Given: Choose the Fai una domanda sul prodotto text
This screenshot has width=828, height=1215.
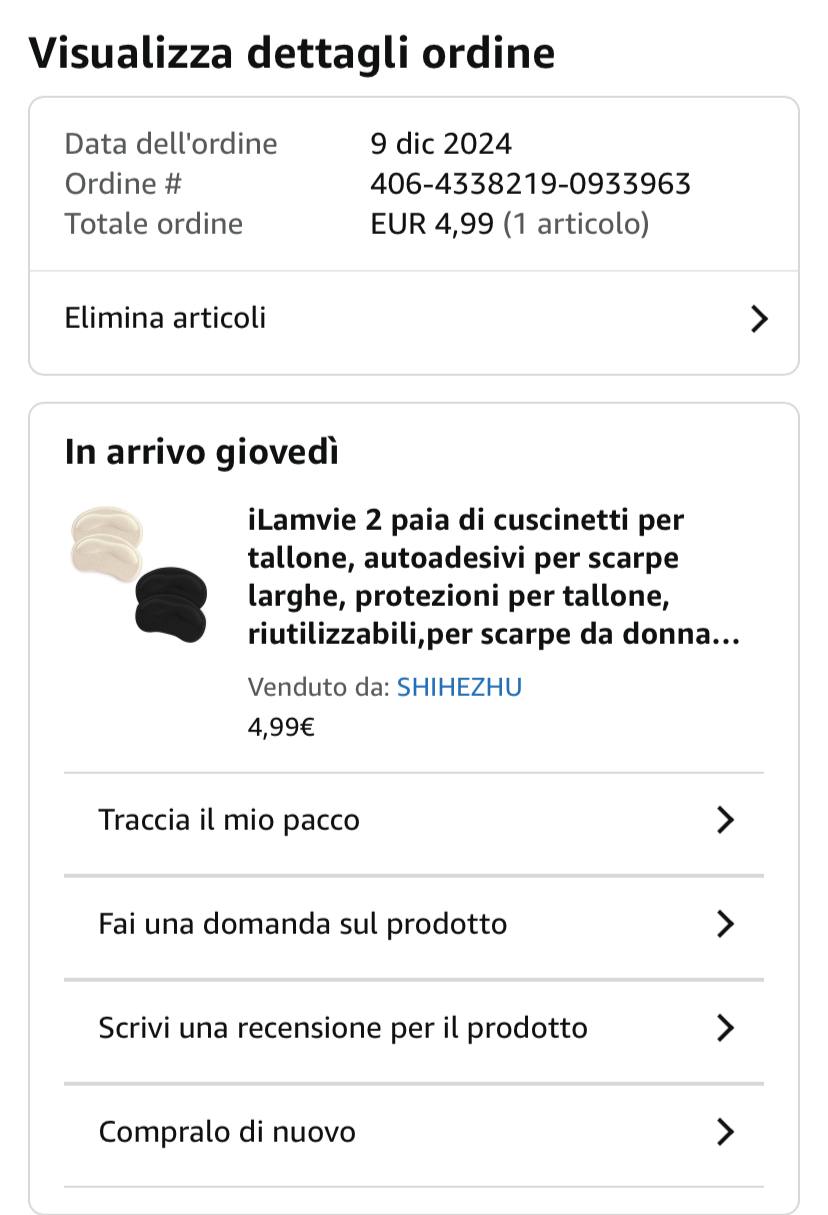Looking at the screenshot, I should coord(302,924).
